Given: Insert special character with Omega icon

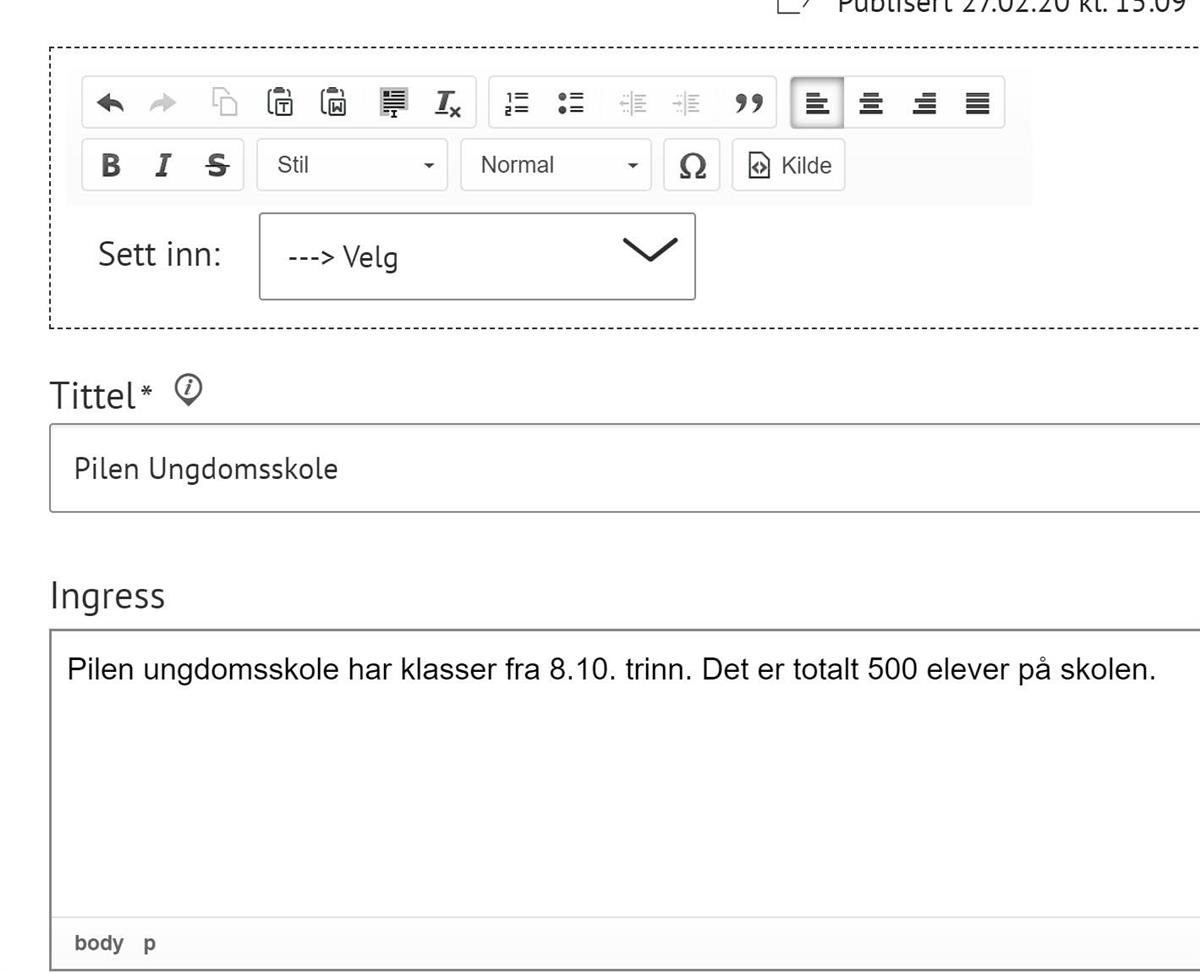Looking at the screenshot, I should [692, 166].
